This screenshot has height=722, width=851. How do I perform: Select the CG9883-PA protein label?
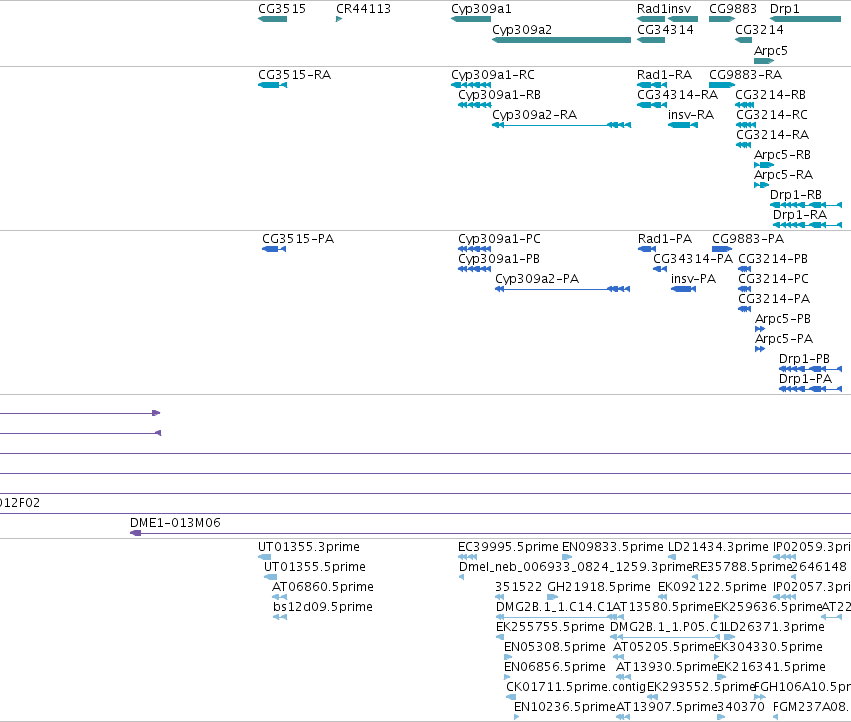click(x=748, y=239)
